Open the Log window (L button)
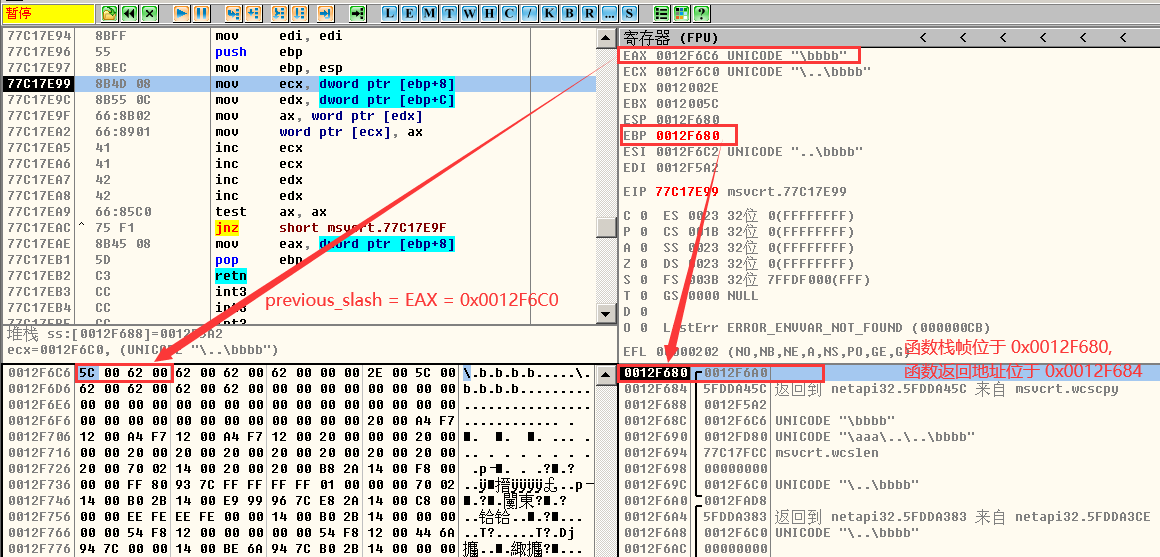Screen dimensions: 1160x557 tap(389, 14)
